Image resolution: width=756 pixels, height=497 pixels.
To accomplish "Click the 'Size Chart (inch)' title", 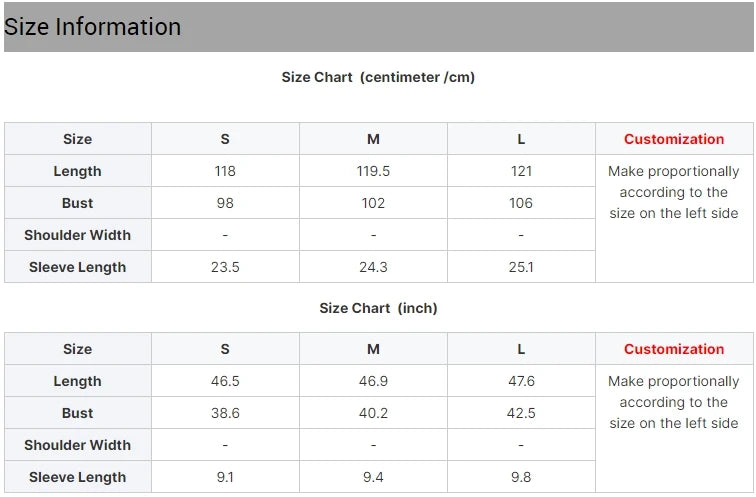I will 378,308.
